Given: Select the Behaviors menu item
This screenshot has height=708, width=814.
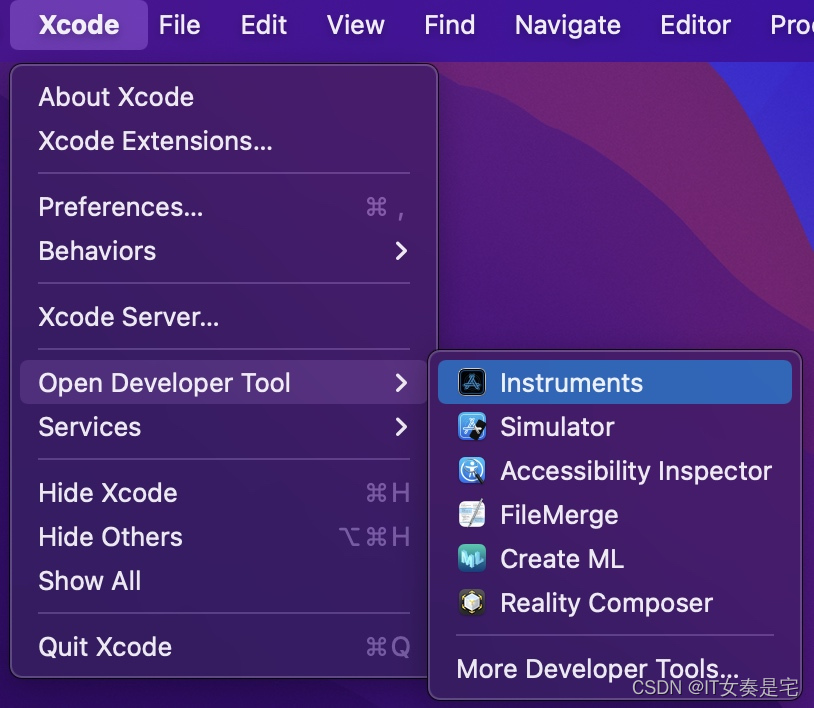Looking at the screenshot, I should tap(224, 251).
